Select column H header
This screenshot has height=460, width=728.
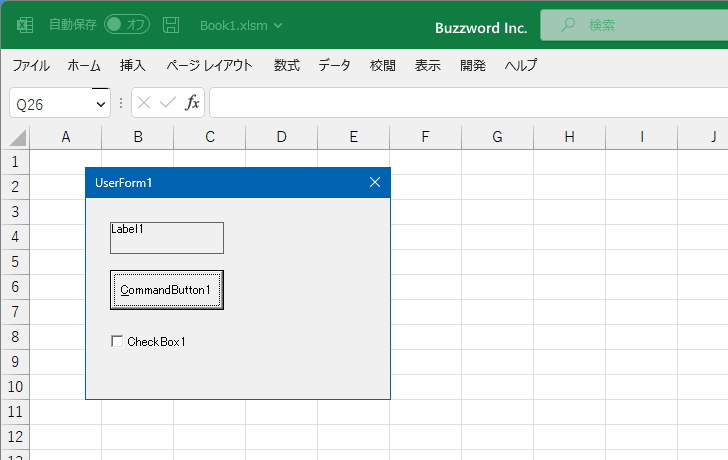[x=570, y=137]
